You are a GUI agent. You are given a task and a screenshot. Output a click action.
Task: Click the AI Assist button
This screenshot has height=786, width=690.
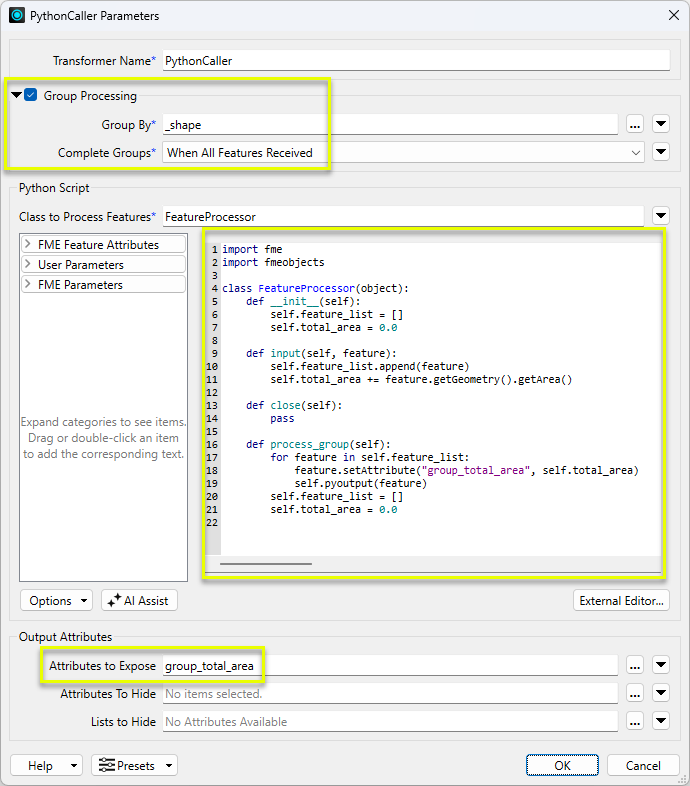tap(139, 601)
